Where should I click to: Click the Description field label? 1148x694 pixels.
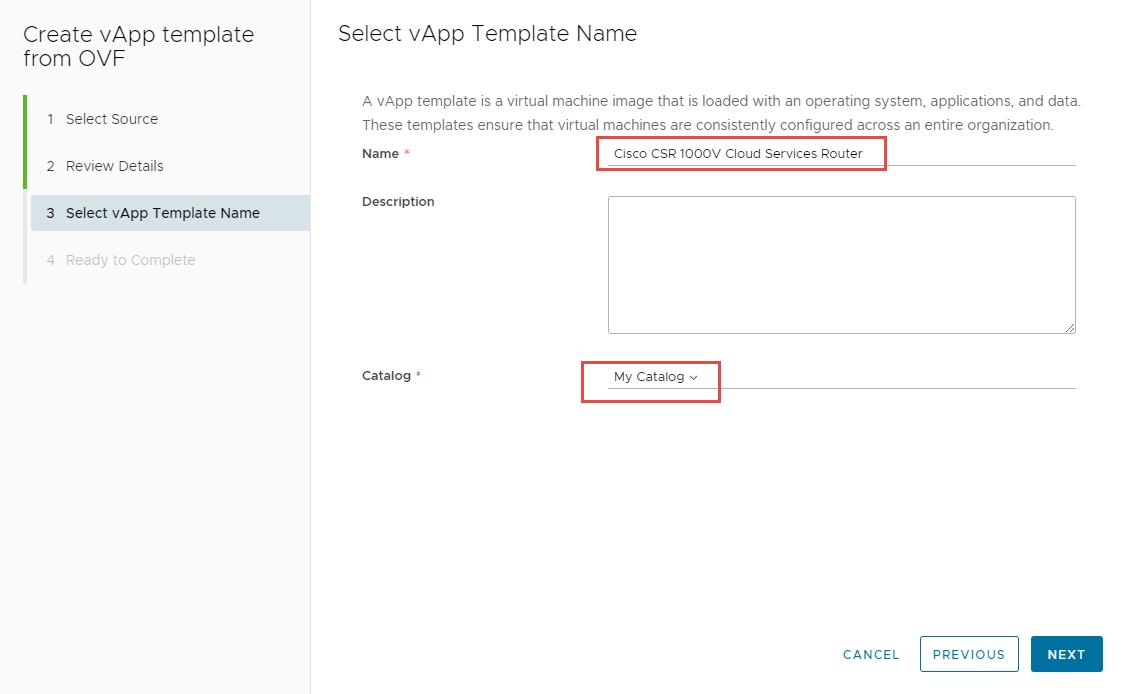[x=398, y=201]
